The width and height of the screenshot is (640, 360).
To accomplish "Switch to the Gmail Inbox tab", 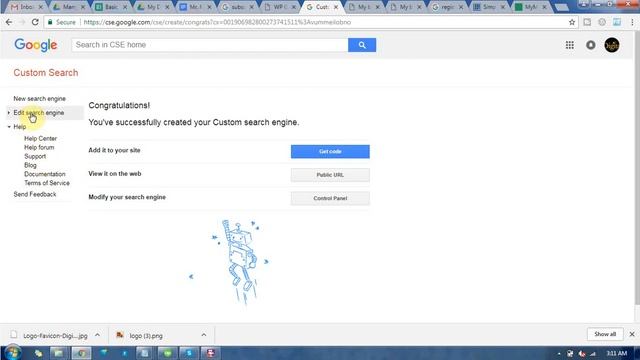I will [x=25, y=7].
